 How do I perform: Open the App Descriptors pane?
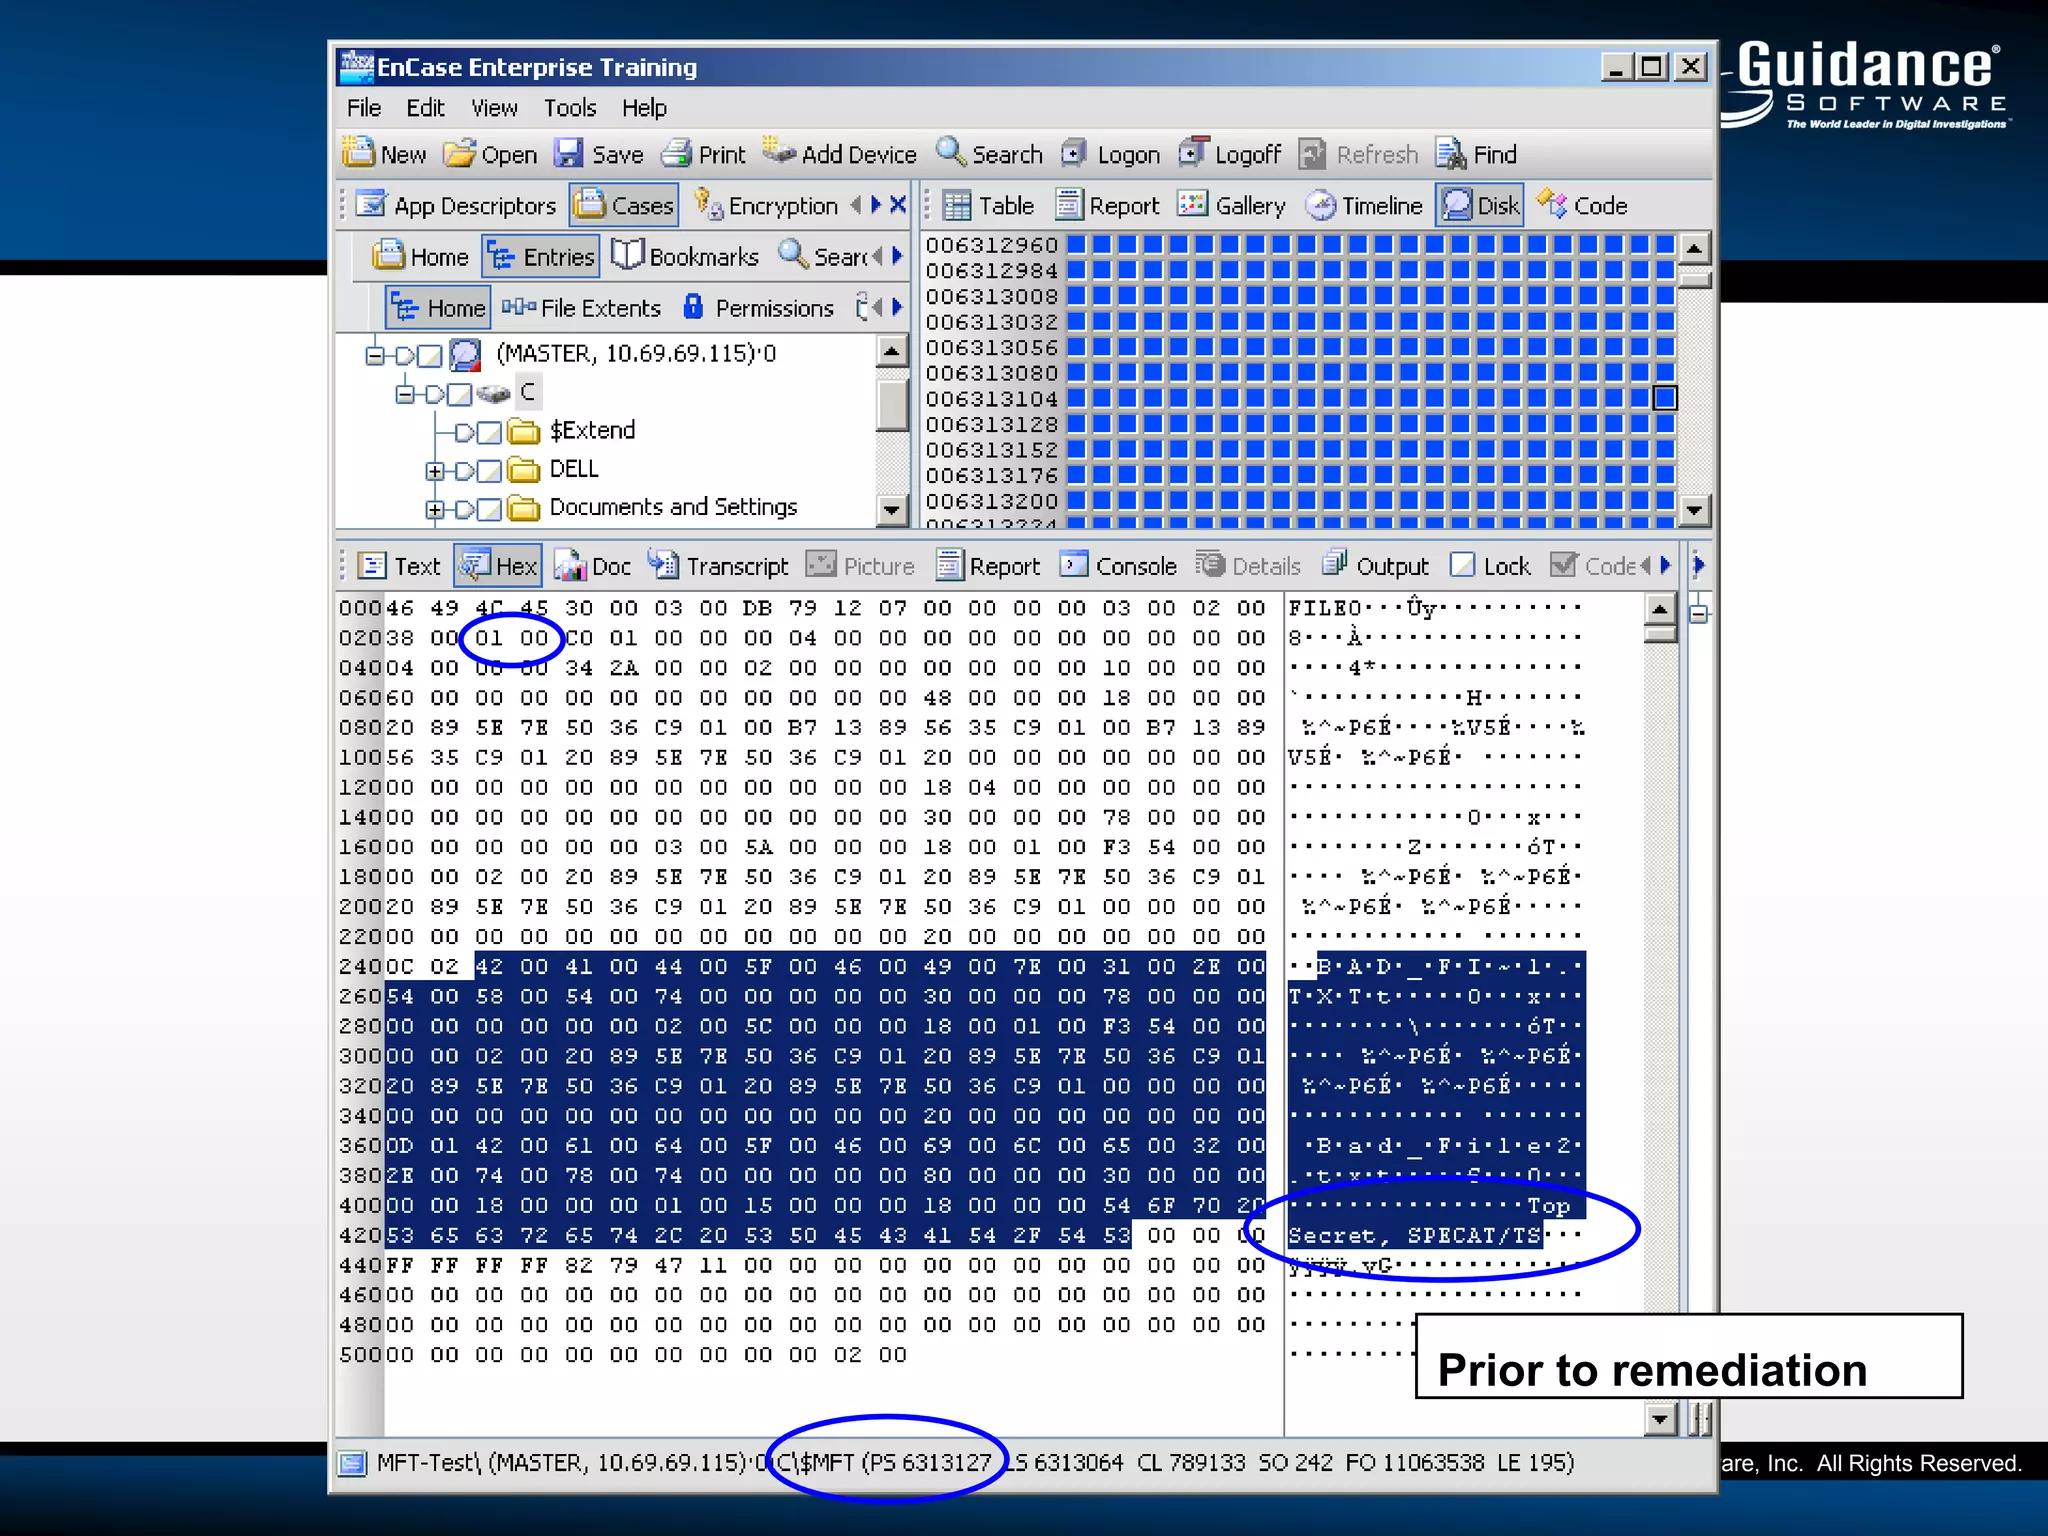click(x=456, y=205)
